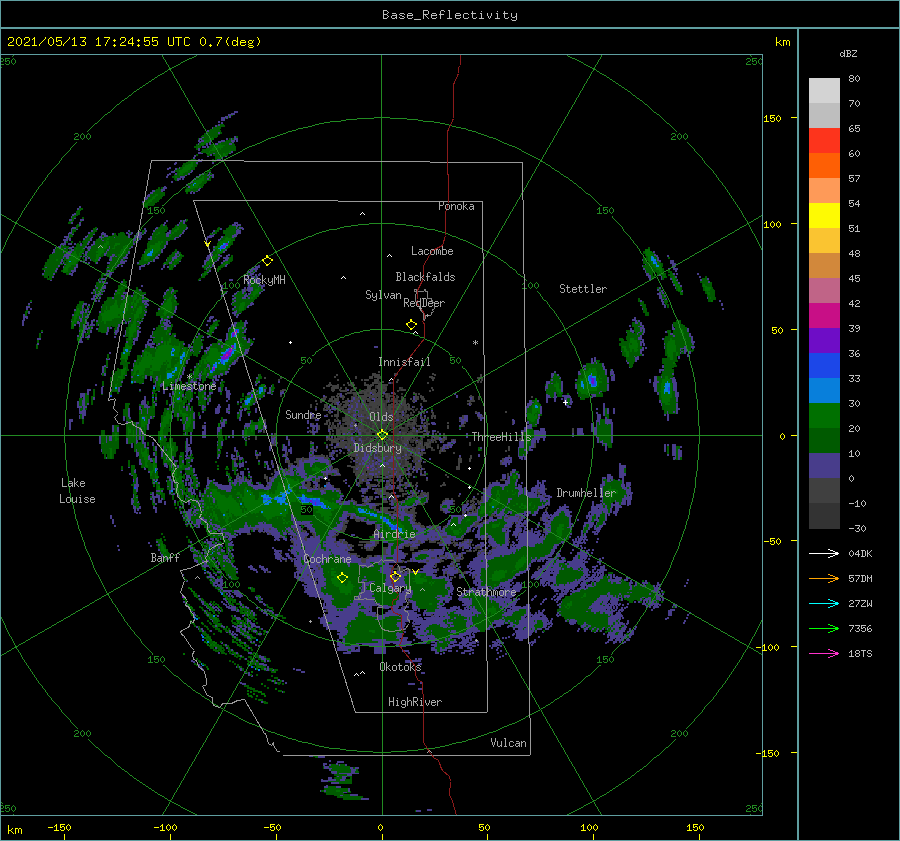
Task: Click the Airdrie label
Action: 394,534
